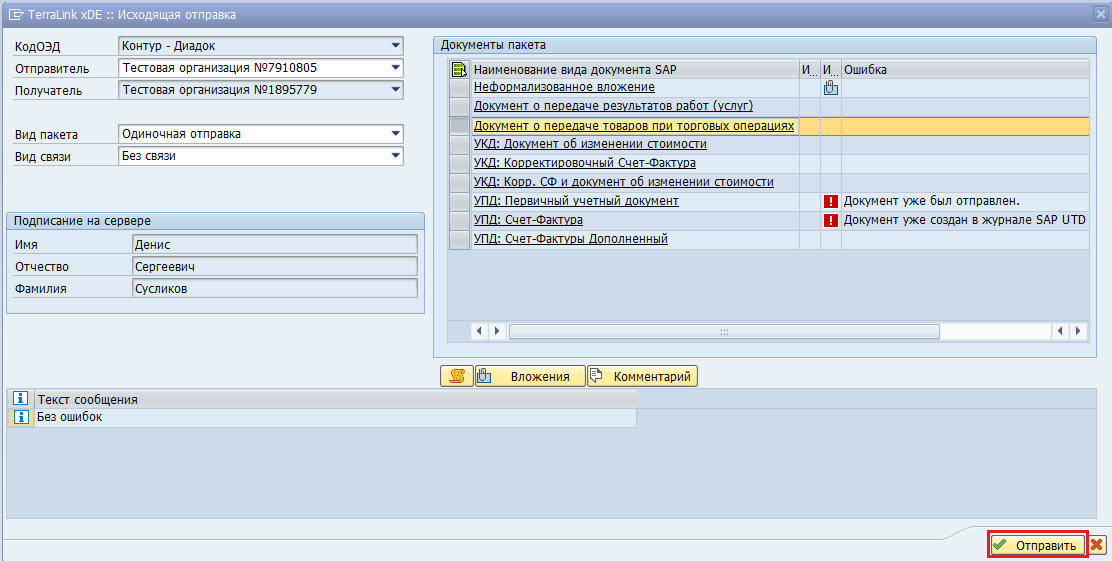The image size is (1112, 561).
Task: Click the red cancel X icon beside Отправить
Action: pyautogui.click(x=1097, y=545)
